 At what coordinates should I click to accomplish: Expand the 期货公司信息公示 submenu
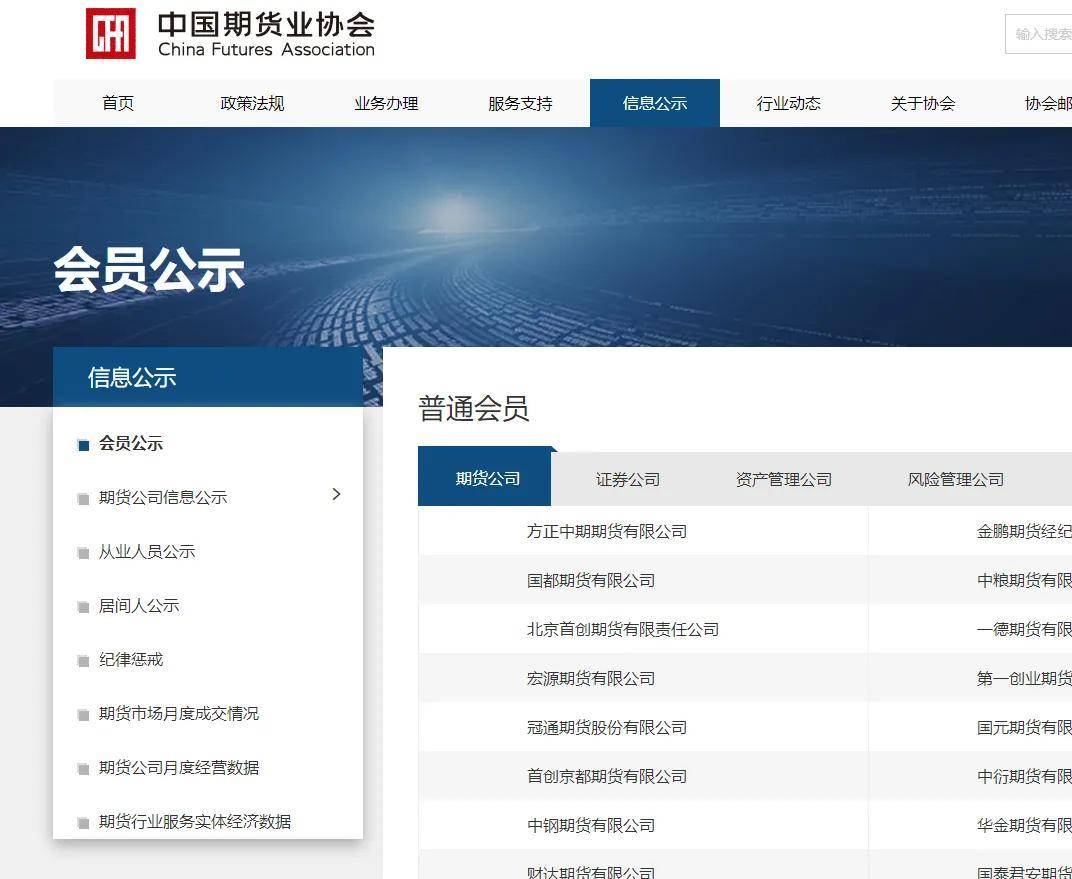[x=163, y=497]
